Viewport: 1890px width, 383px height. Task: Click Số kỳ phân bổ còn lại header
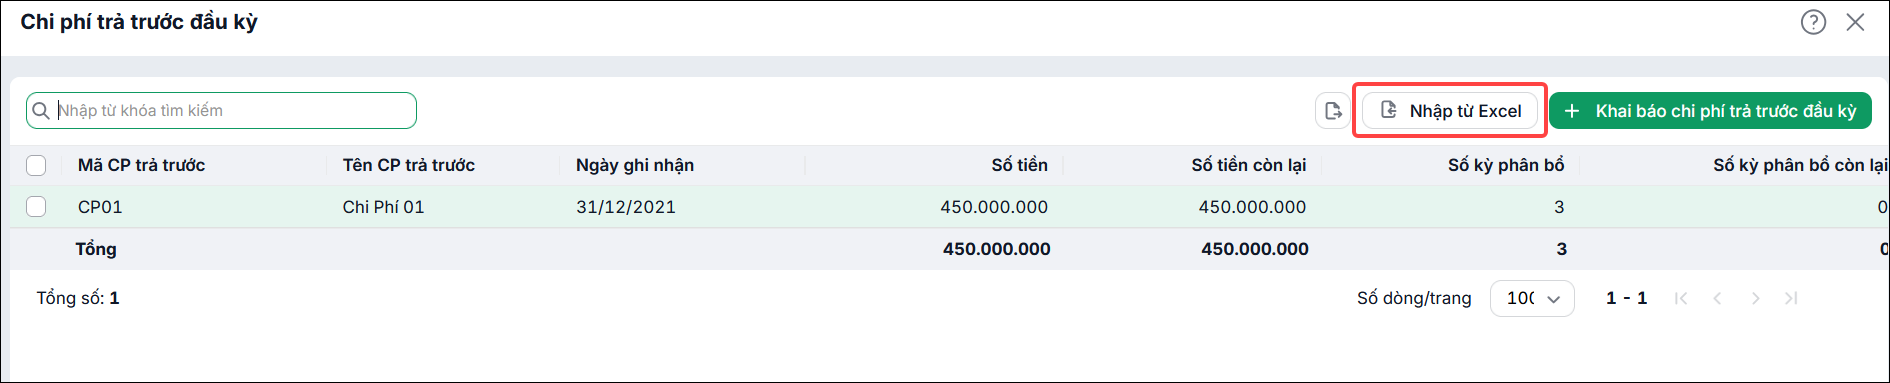point(1800,165)
